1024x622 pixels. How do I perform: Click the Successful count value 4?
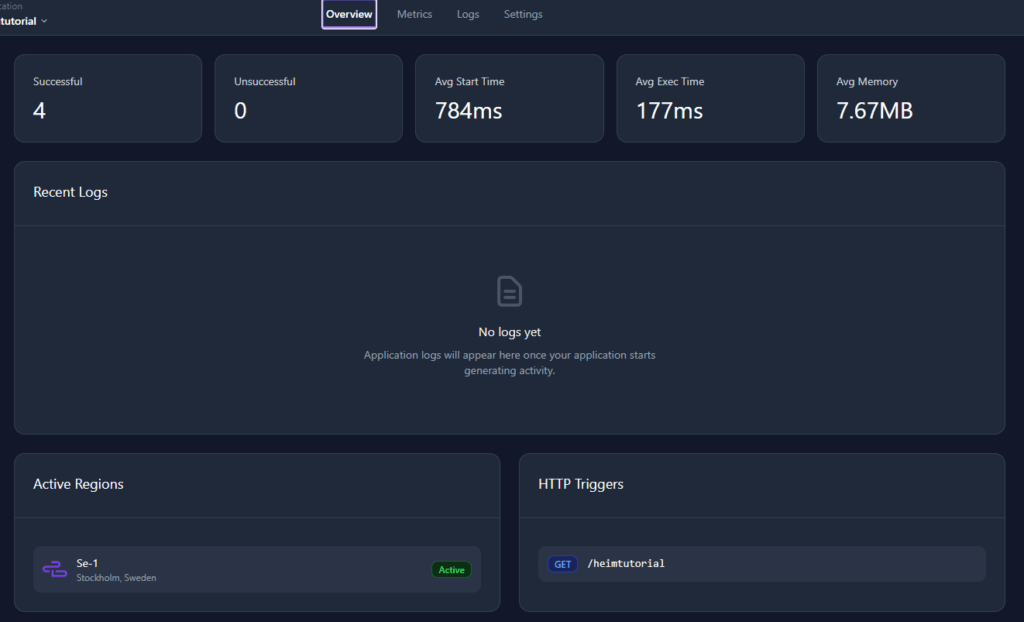[x=39, y=110]
